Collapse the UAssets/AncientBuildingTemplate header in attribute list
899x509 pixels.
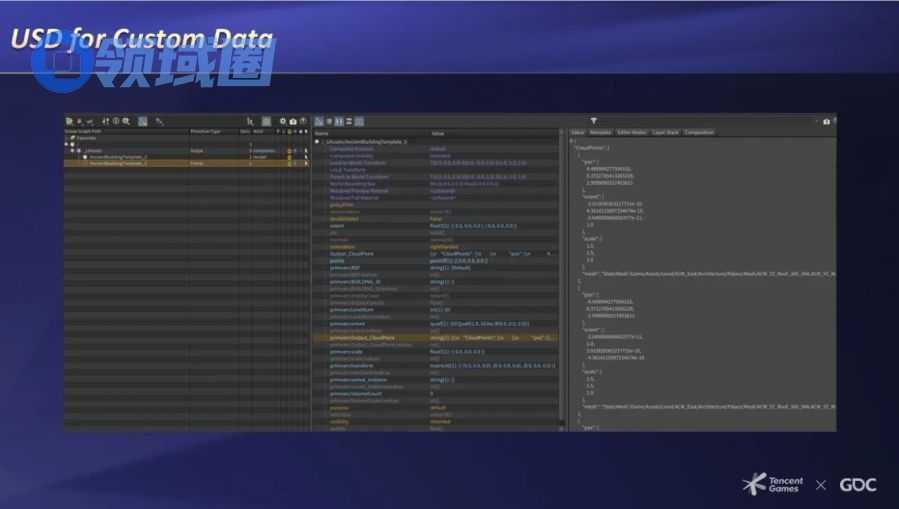tap(317, 142)
